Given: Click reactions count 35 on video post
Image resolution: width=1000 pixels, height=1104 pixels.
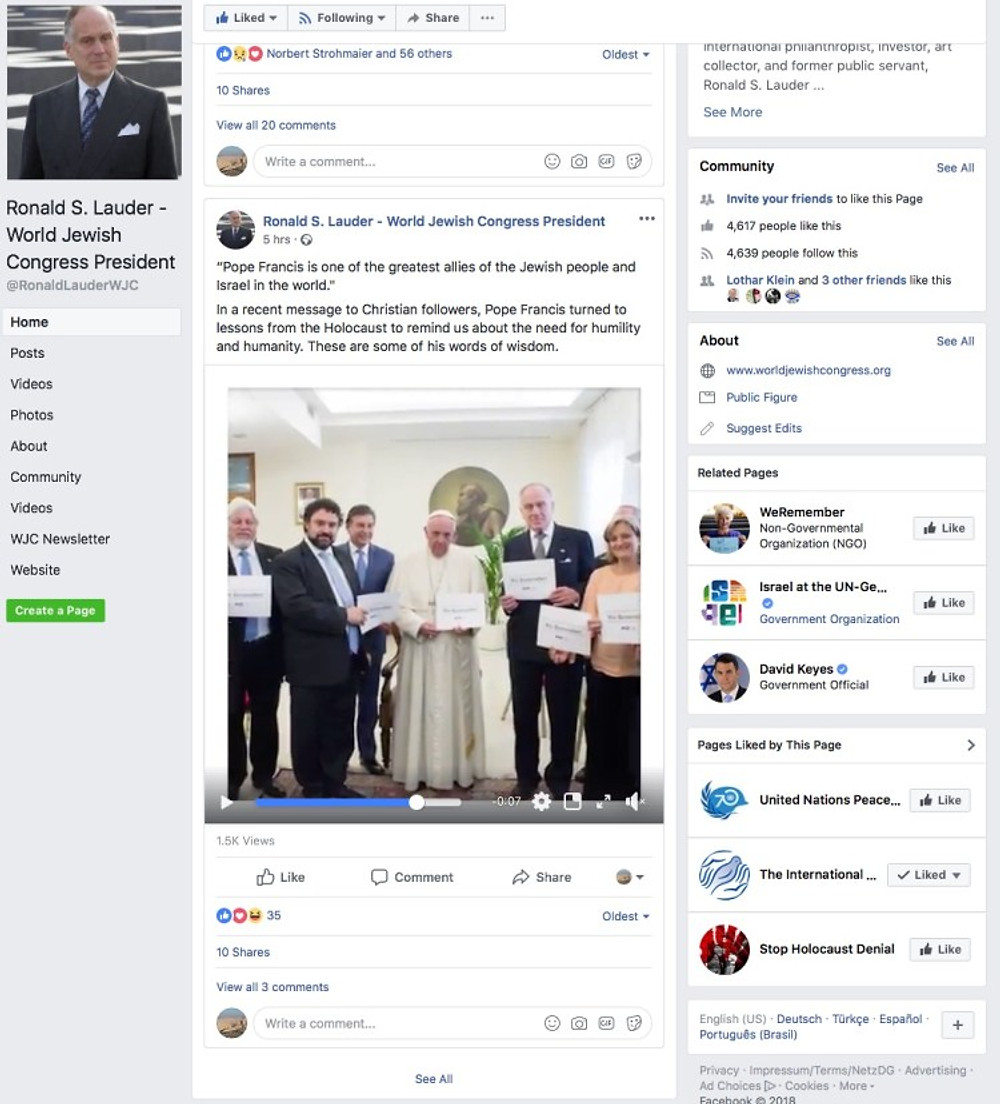Looking at the screenshot, I should click(x=273, y=915).
